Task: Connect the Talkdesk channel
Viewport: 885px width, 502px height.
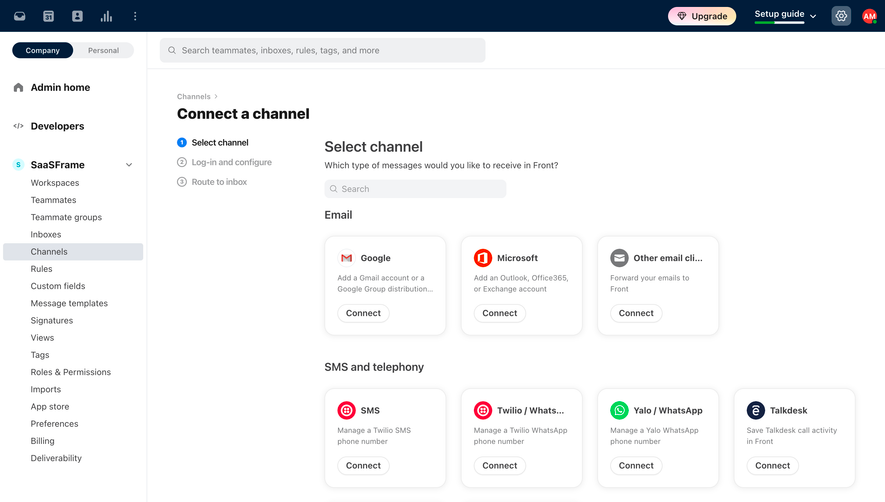Action: (773, 466)
